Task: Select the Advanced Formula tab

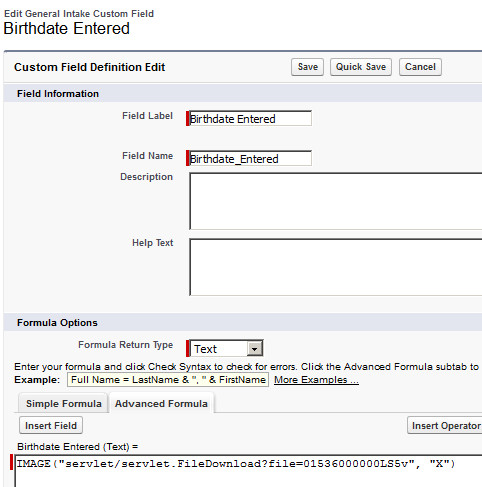Action: [161, 403]
